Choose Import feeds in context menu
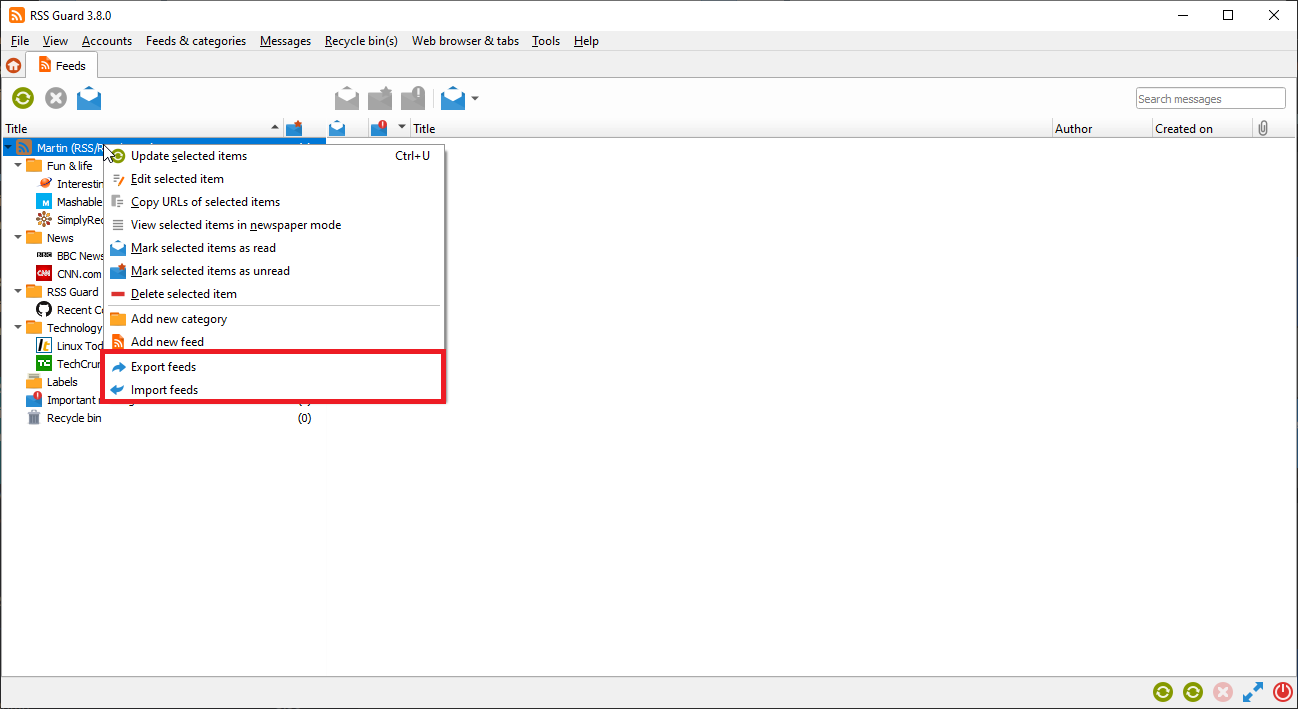Image resolution: width=1298 pixels, height=709 pixels. (164, 390)
